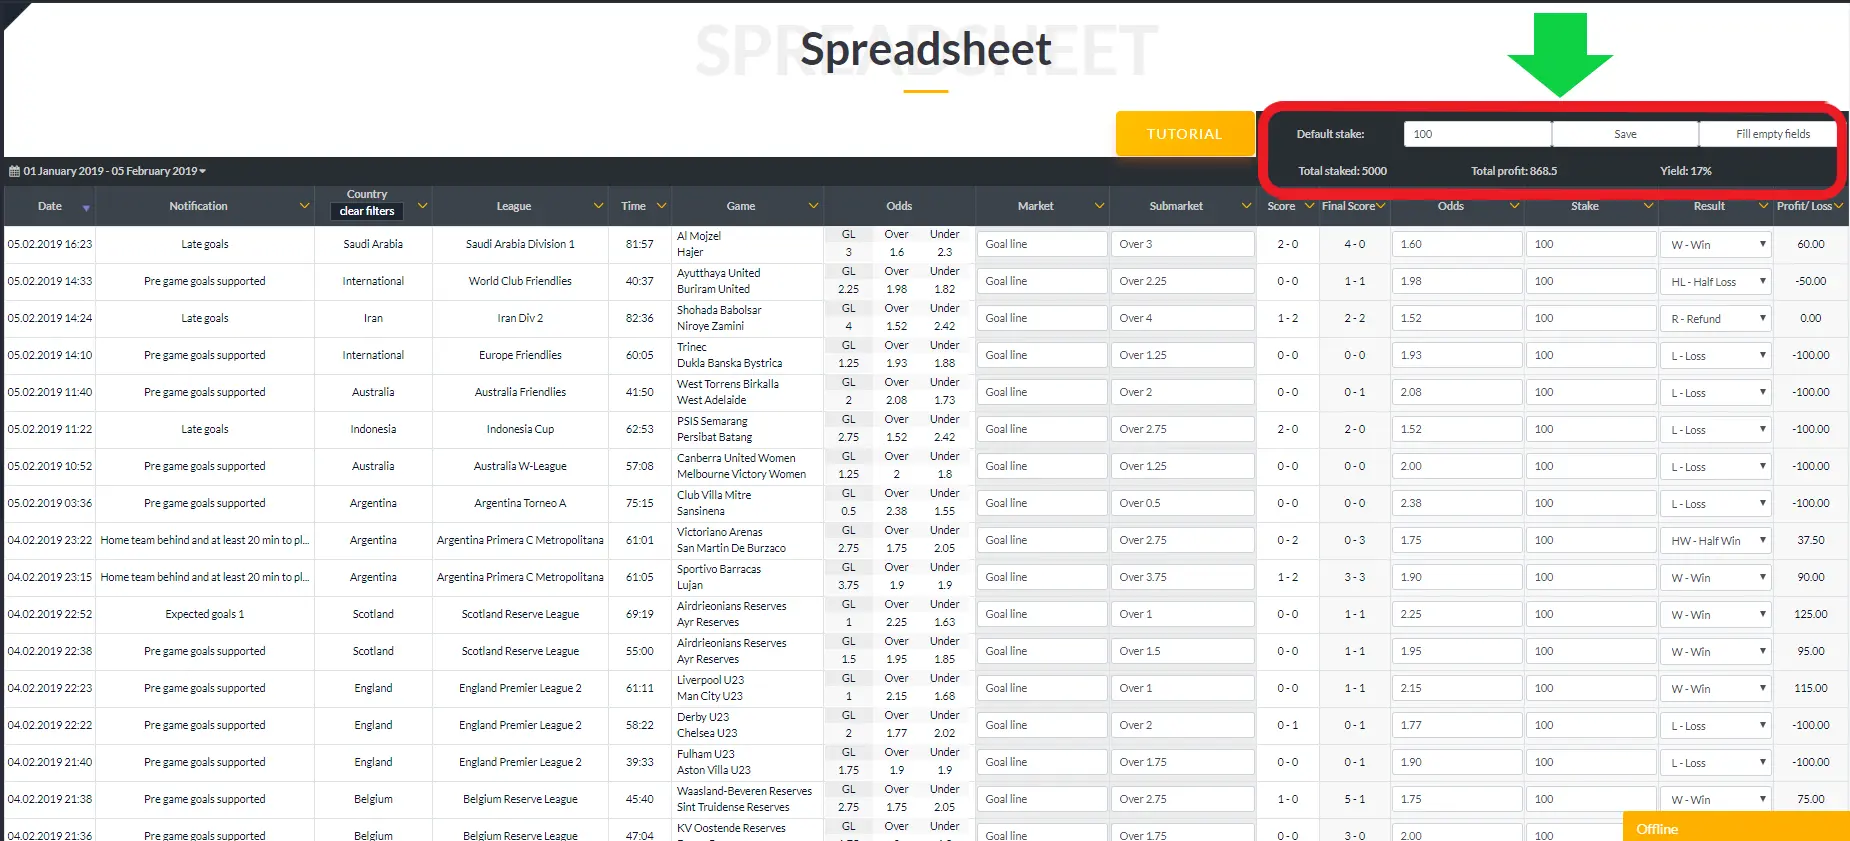Open the League column filter chevron
This screenshot has height=841, width=1850.
598,206
